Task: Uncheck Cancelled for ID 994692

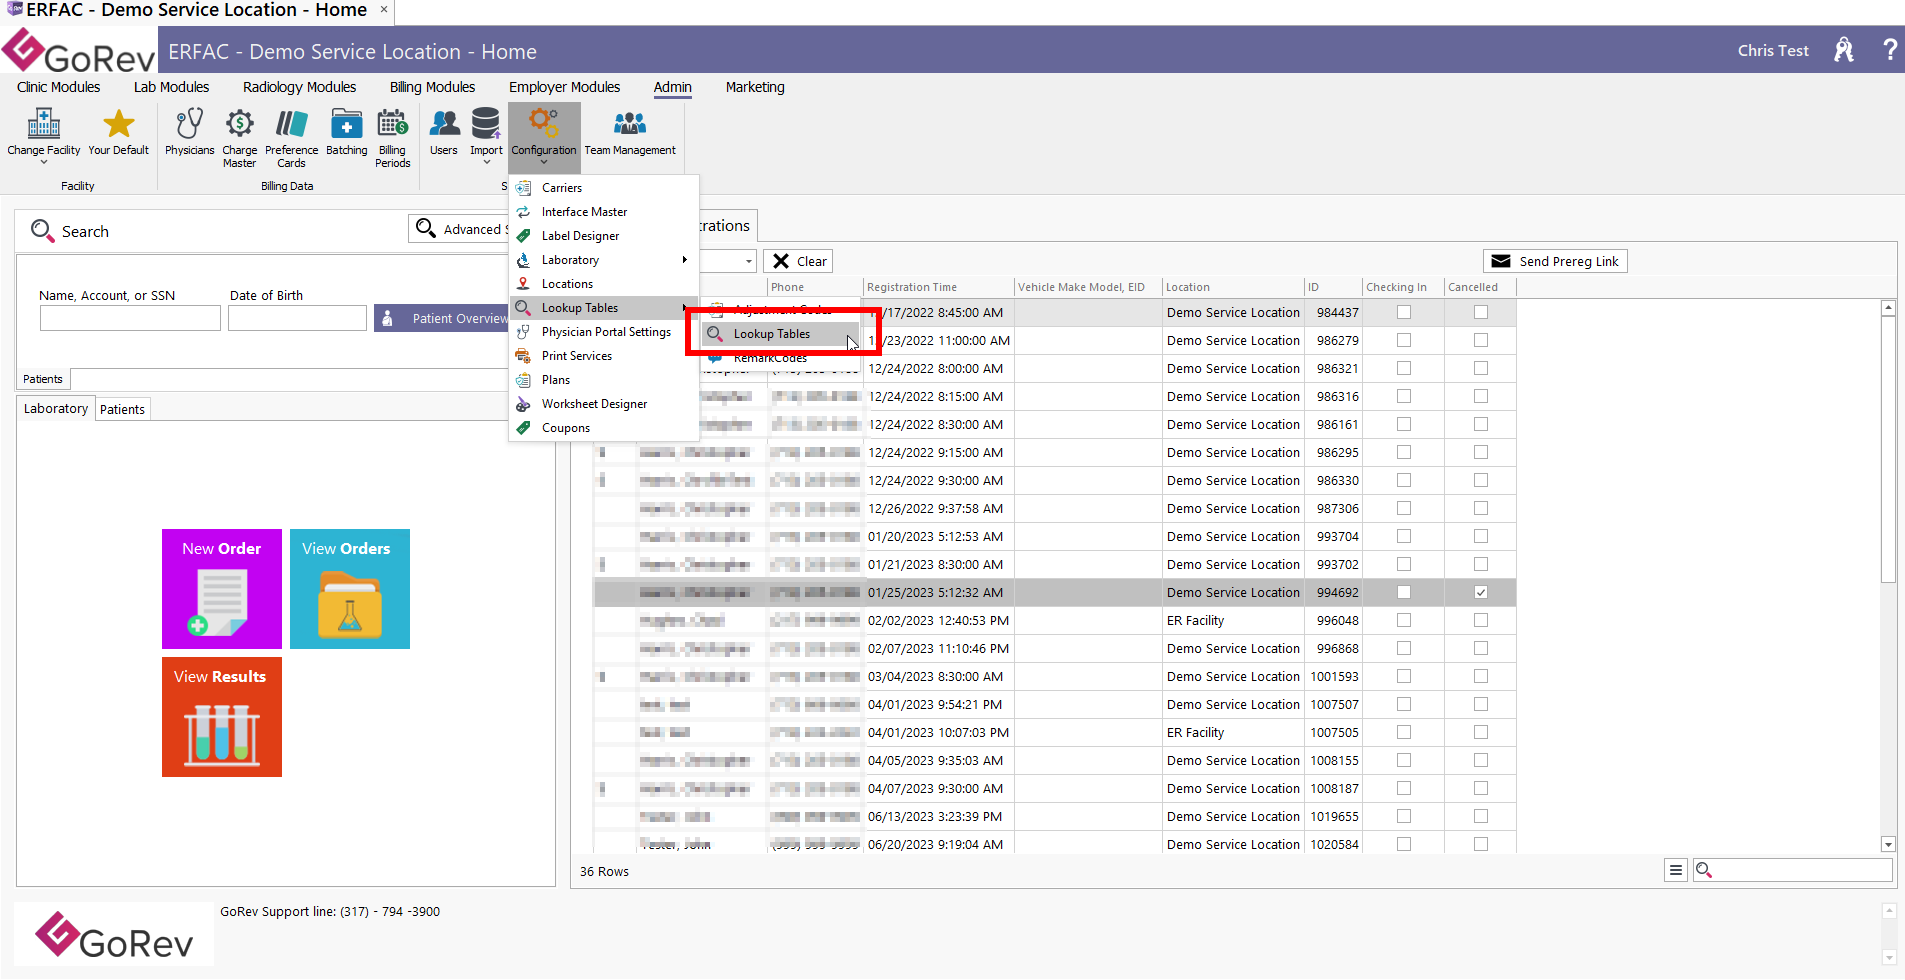Action: point(1481,593)
